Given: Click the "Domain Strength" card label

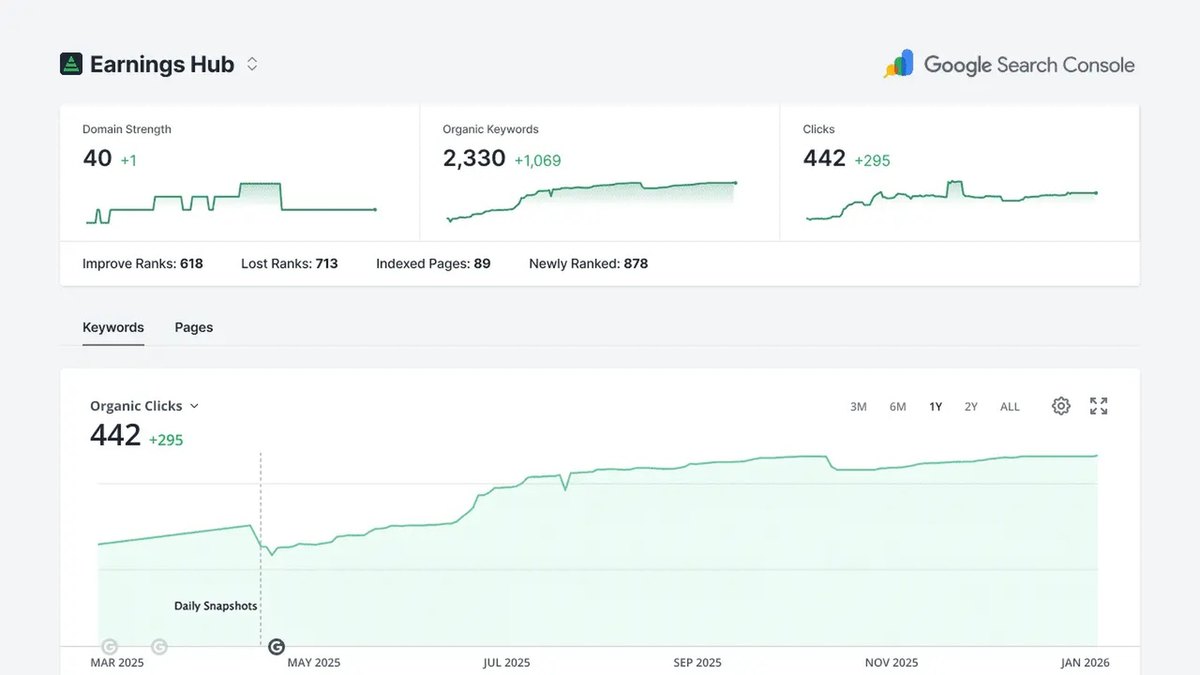Looking at the screenshot, I should (127, 129).
